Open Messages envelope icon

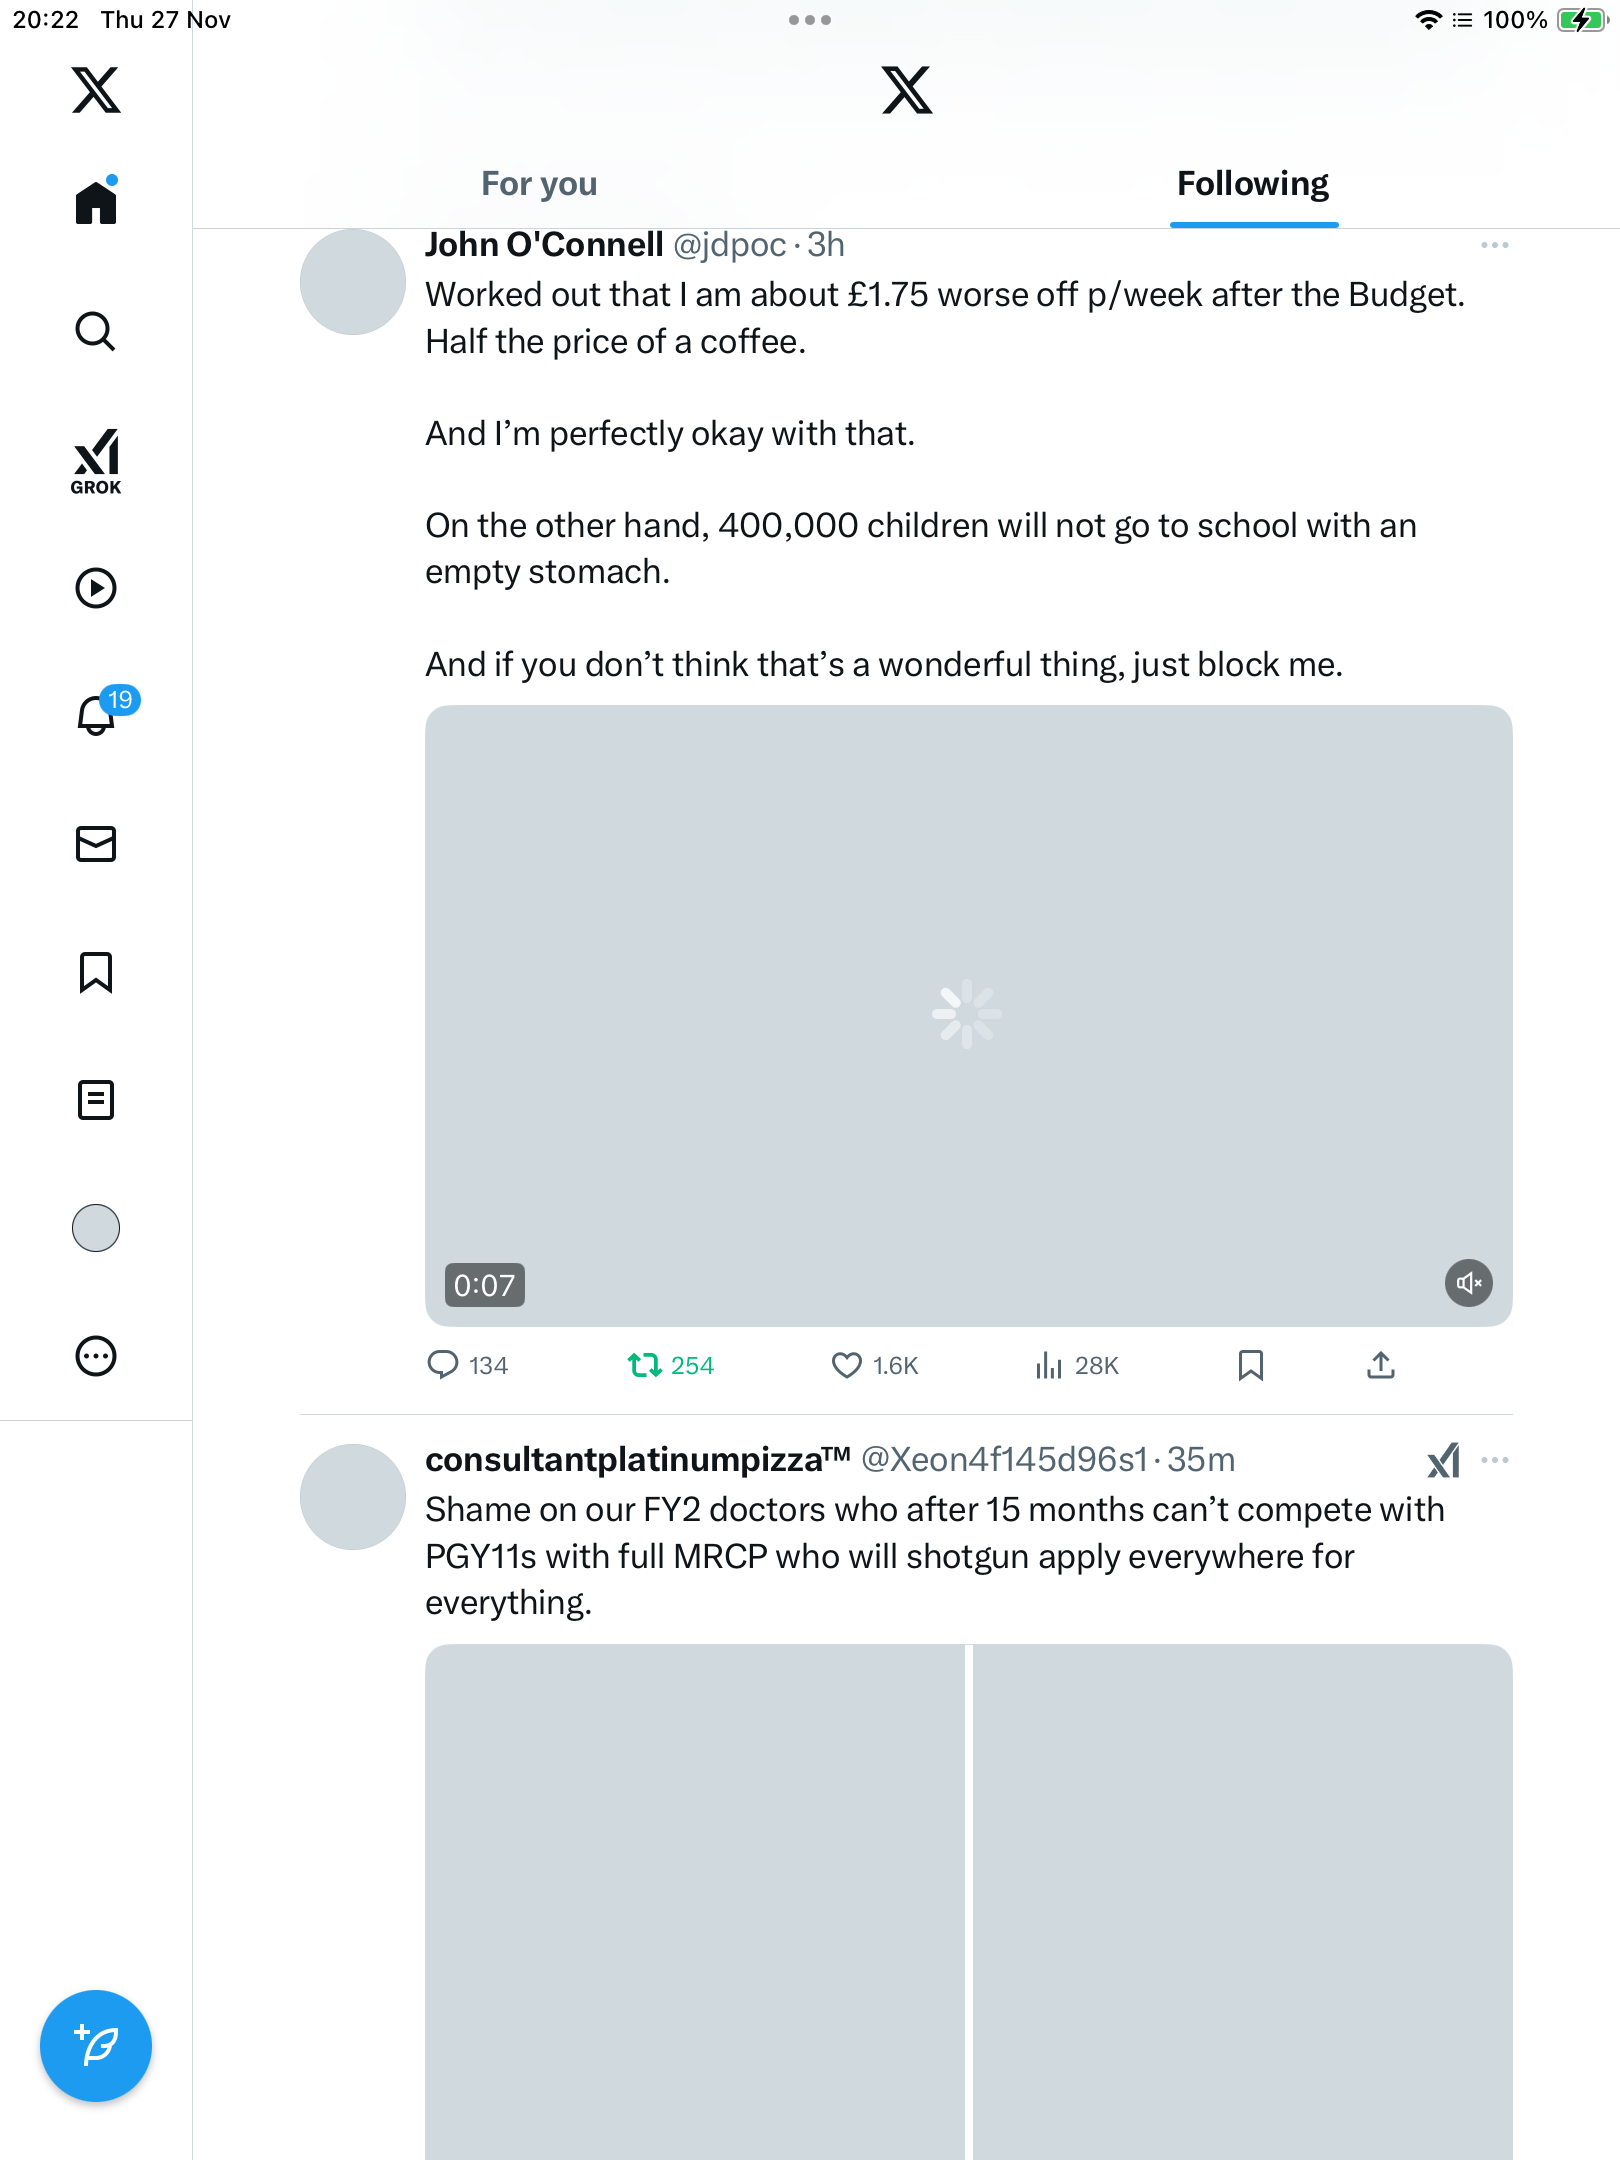click(96, 844)
